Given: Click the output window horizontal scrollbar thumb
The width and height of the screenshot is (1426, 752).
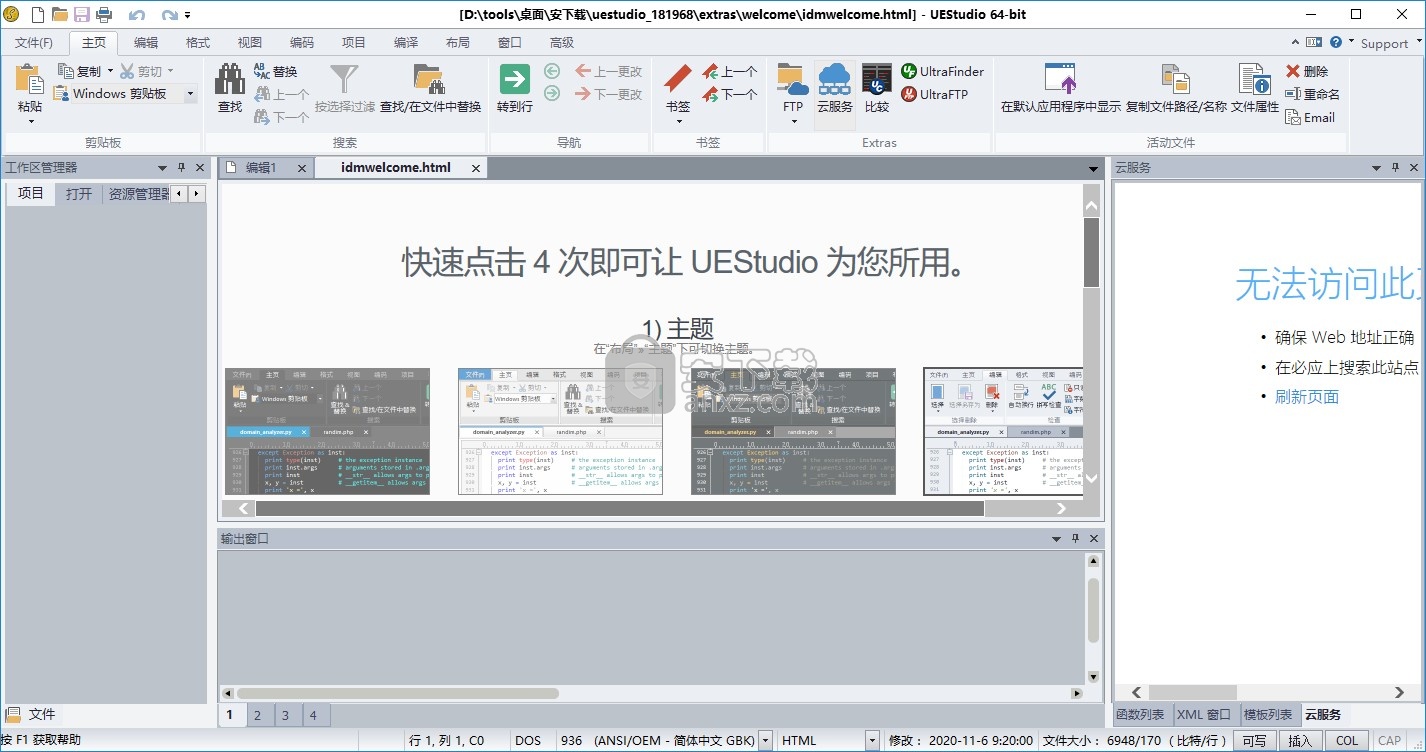Looking at the screenshot, I should [x=398, y=693].
